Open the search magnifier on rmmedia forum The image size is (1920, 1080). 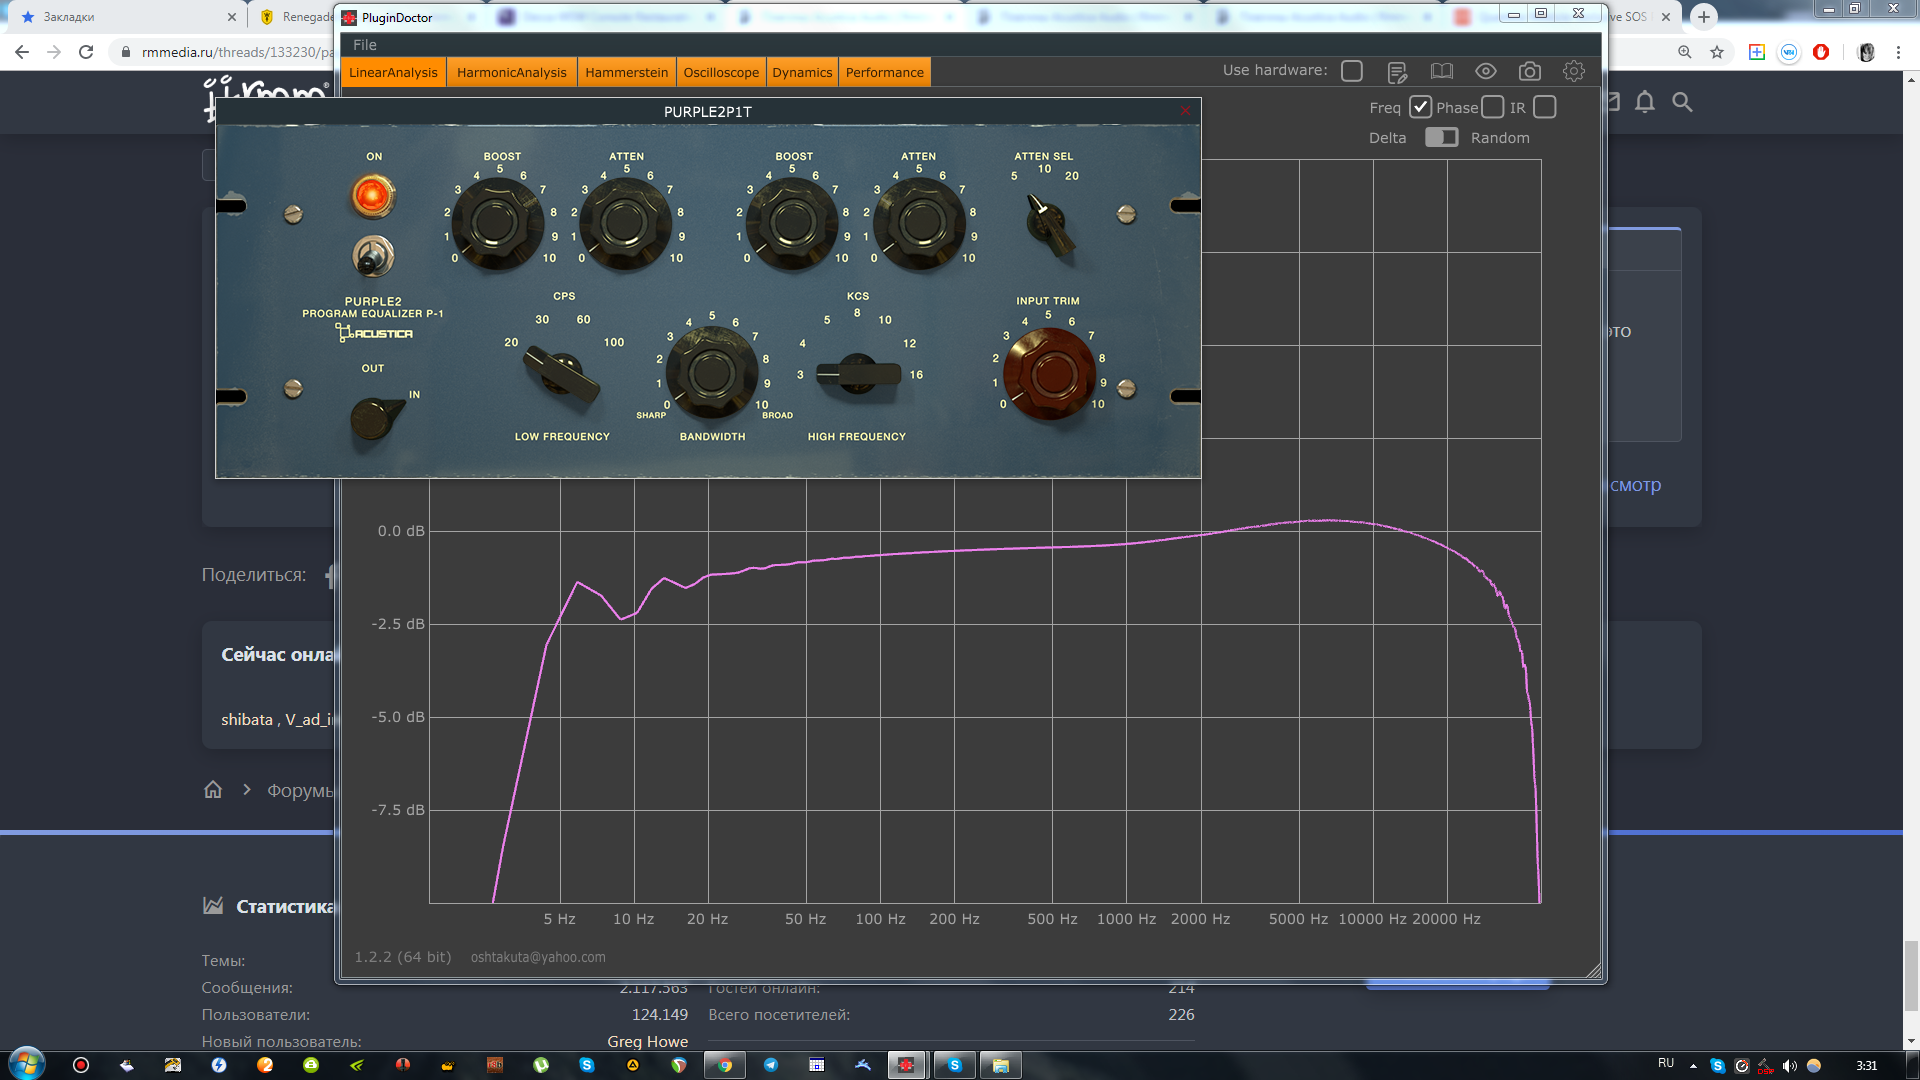click(x=1682, y=102)
